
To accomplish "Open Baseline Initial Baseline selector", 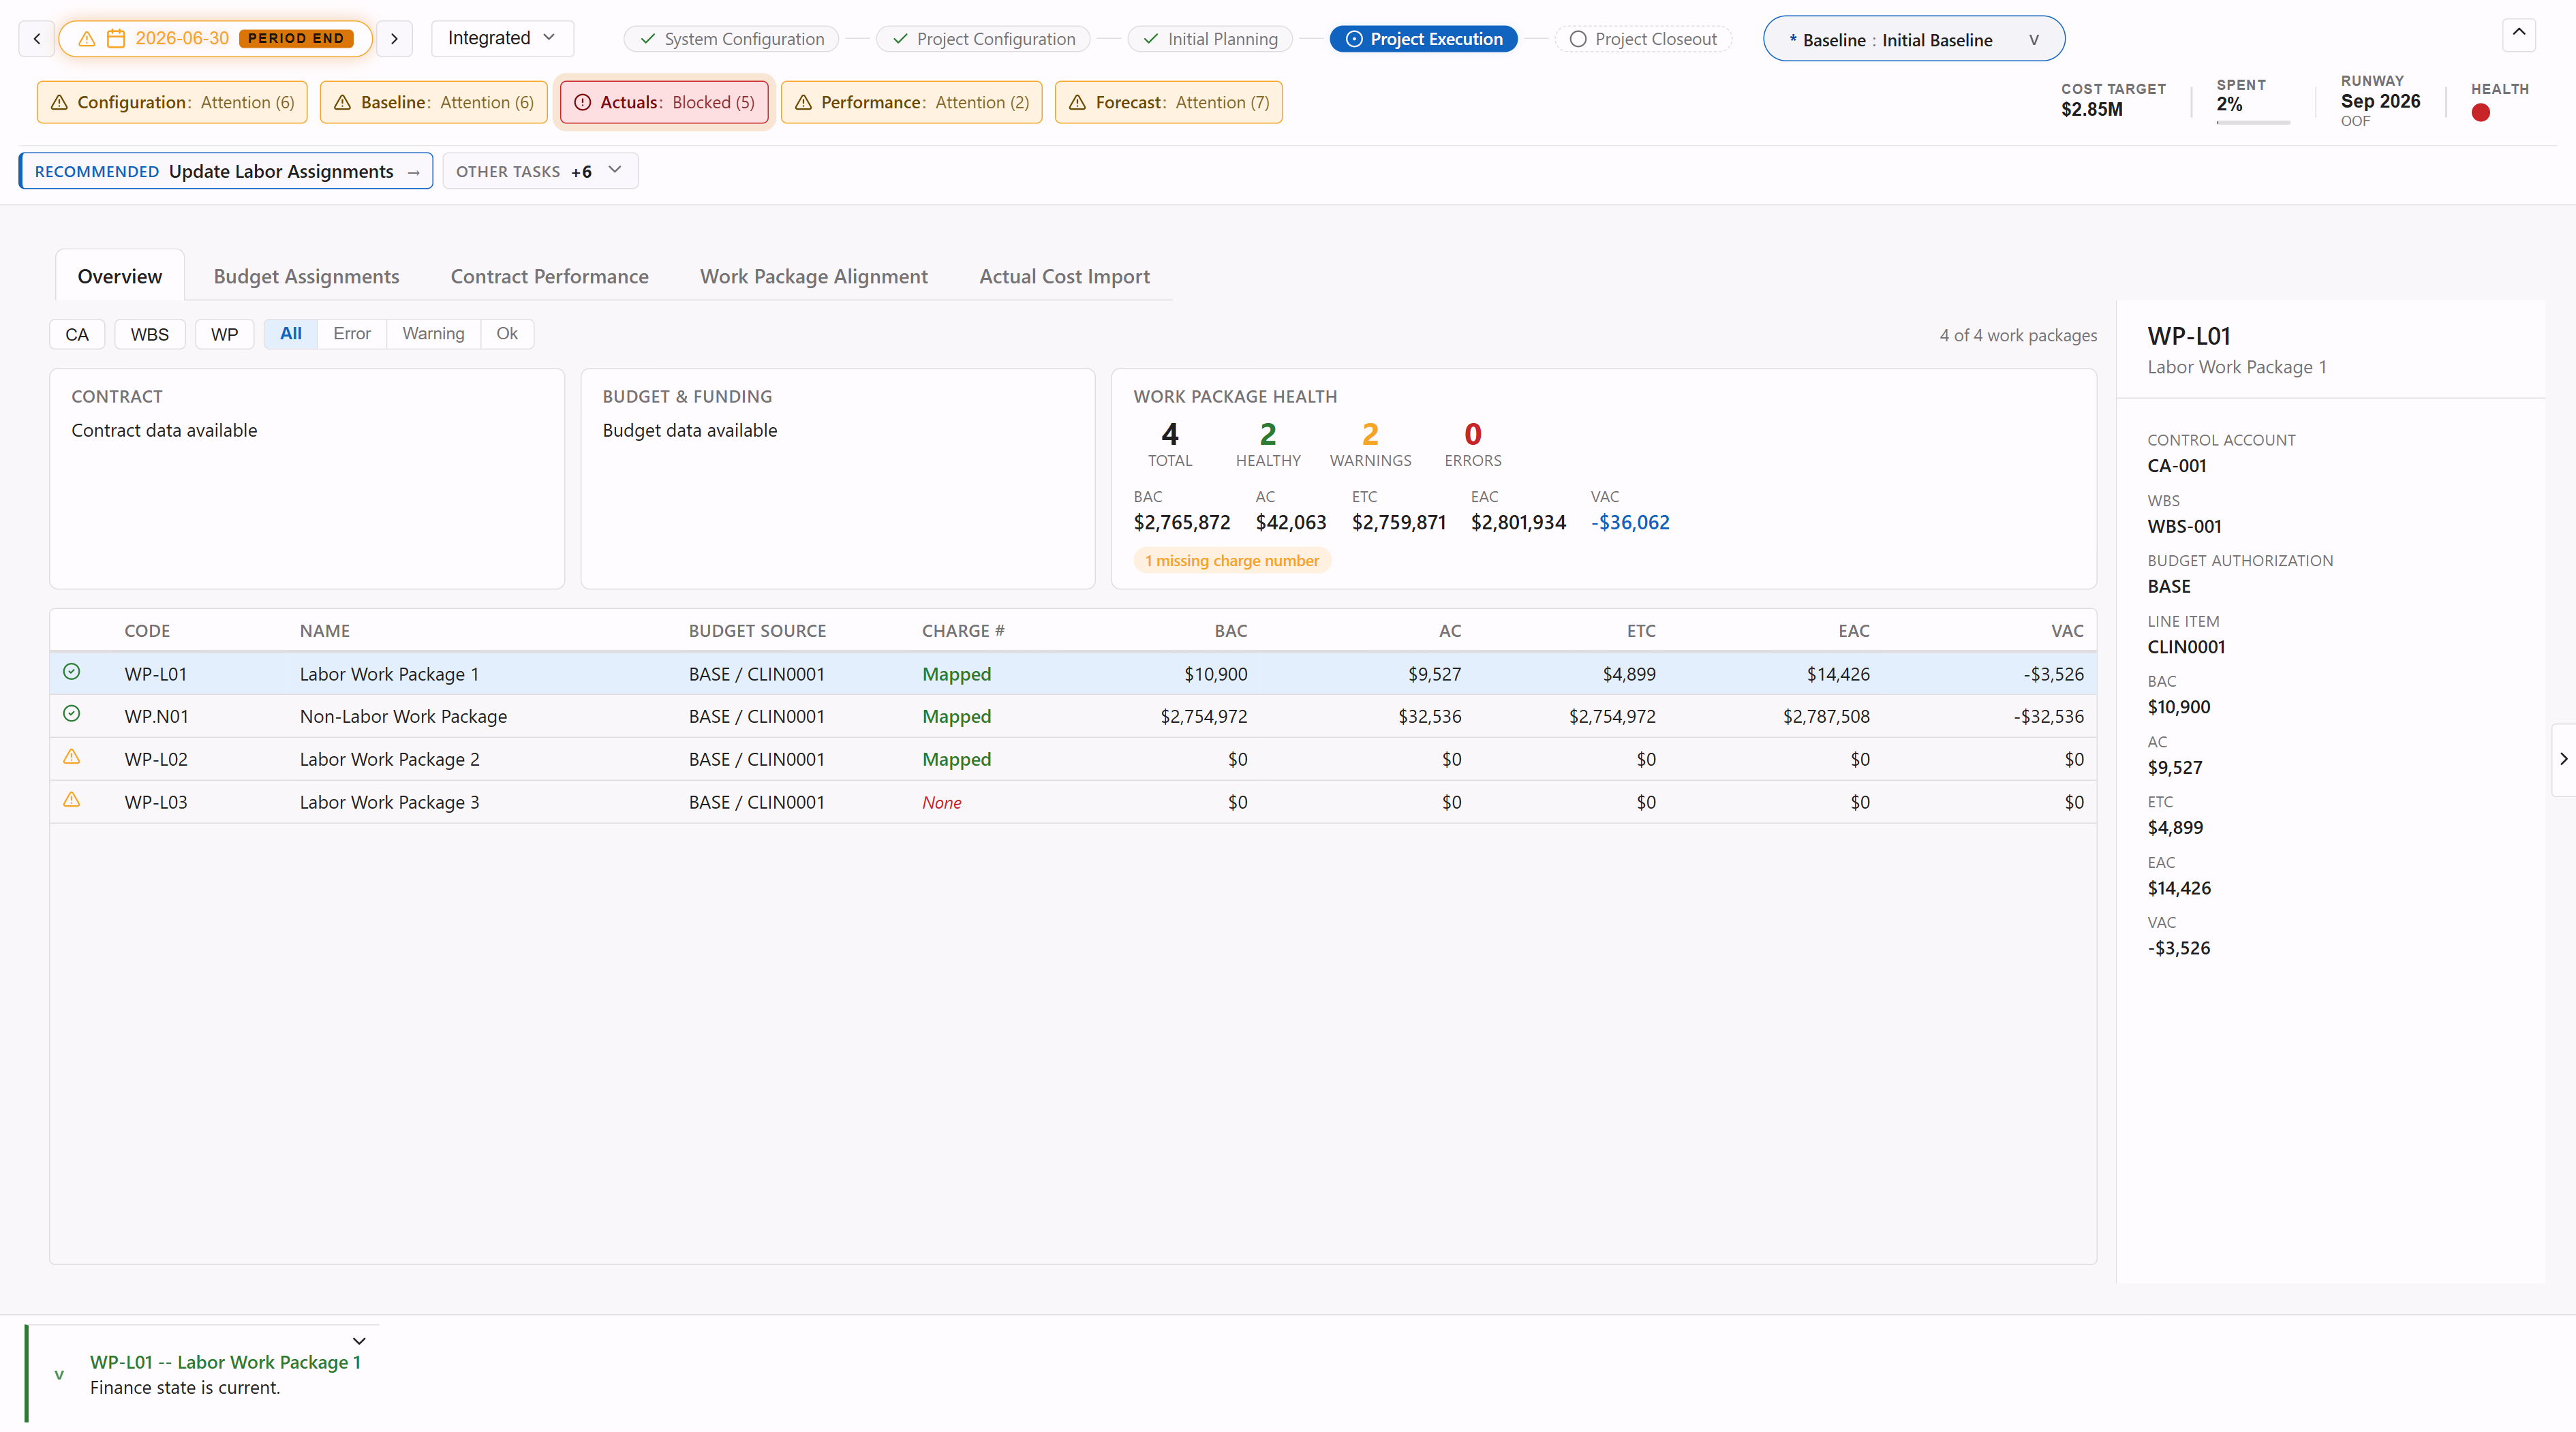I will click(1913, 39).
